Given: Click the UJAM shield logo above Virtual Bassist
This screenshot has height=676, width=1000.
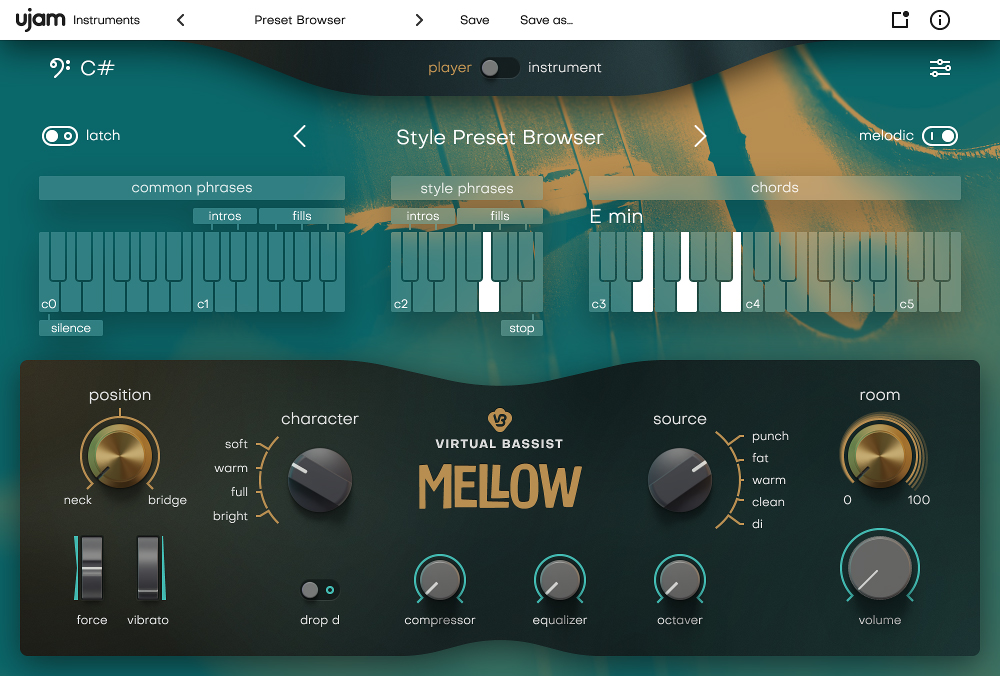Looking at the screenshot, I should pyautogui.click(x=499, y=420).
